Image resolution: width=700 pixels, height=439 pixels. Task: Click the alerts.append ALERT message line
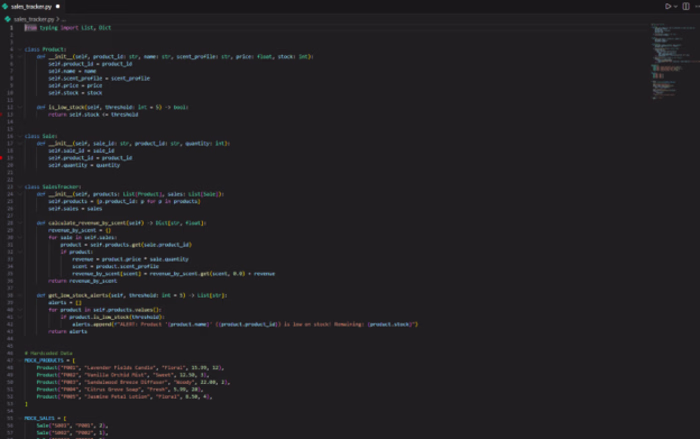point(245,324)
